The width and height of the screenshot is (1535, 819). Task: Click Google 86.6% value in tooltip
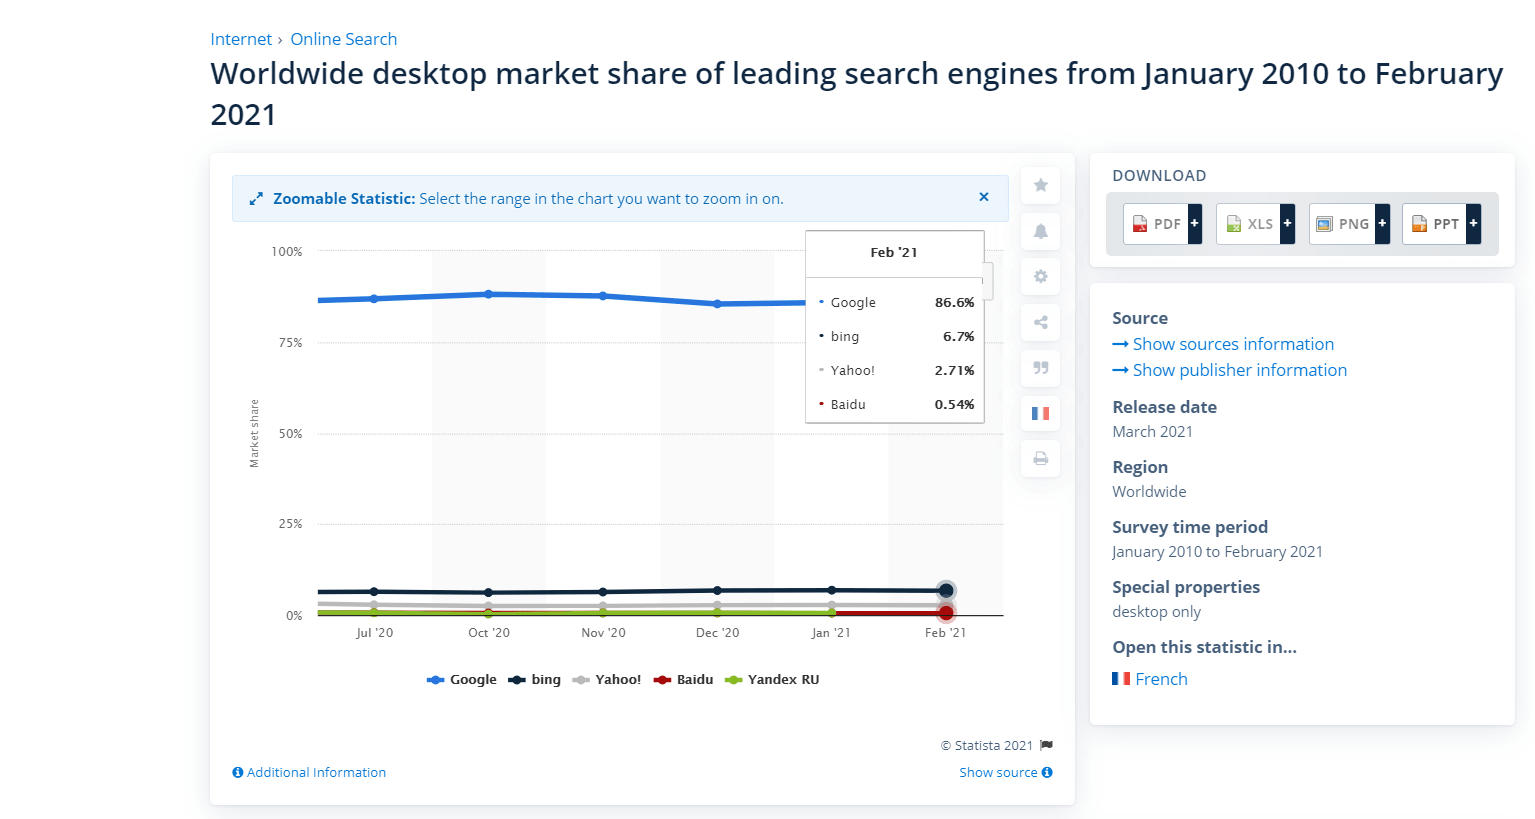(955, 302)
